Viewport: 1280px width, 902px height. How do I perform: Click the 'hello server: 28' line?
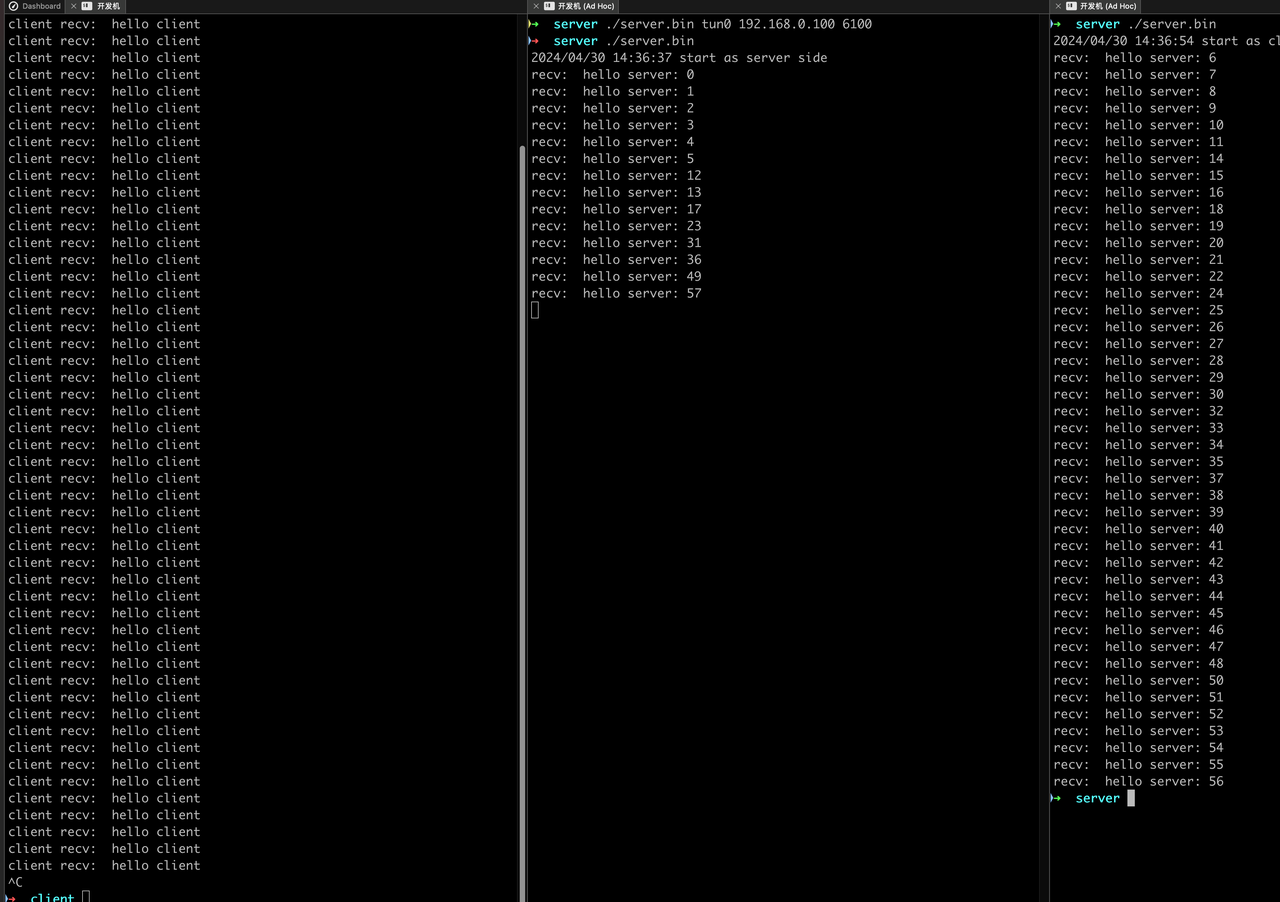pos(1138,360)
